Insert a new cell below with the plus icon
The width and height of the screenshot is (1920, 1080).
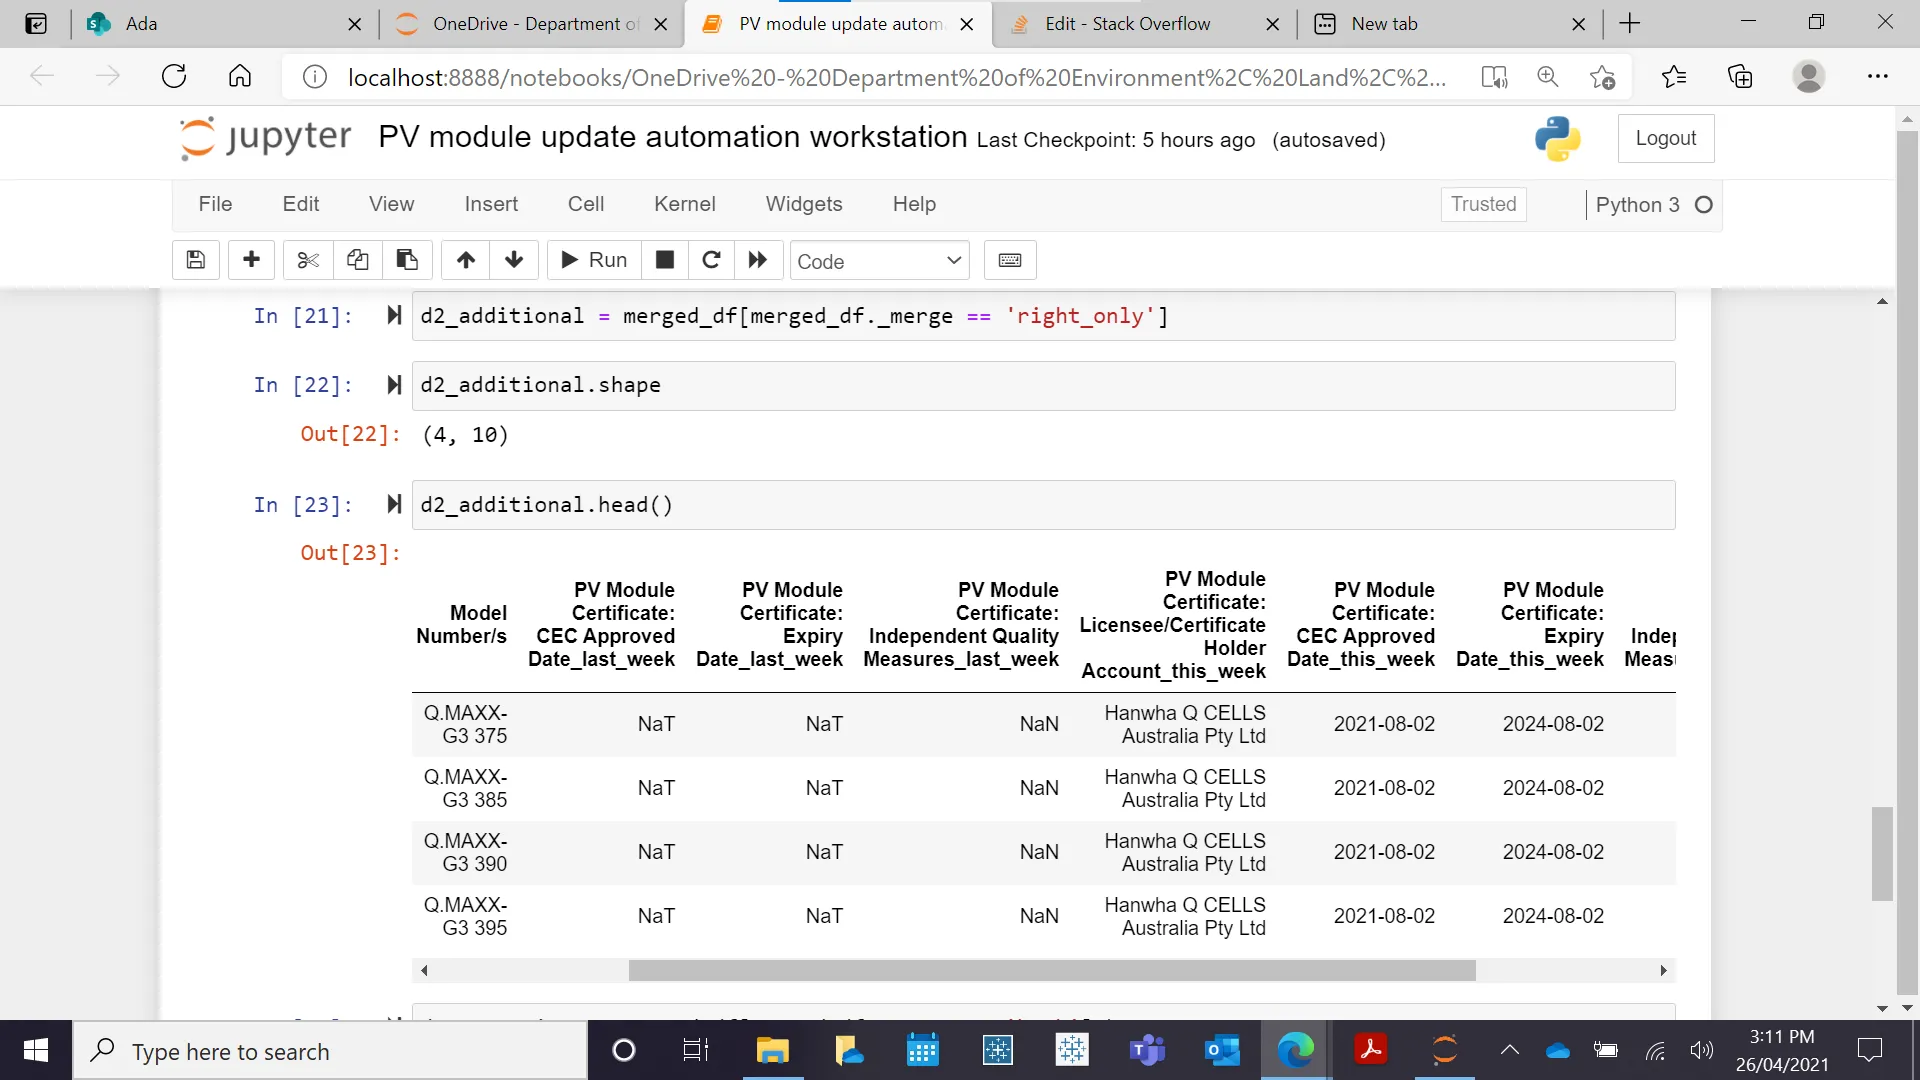point(251,260)
